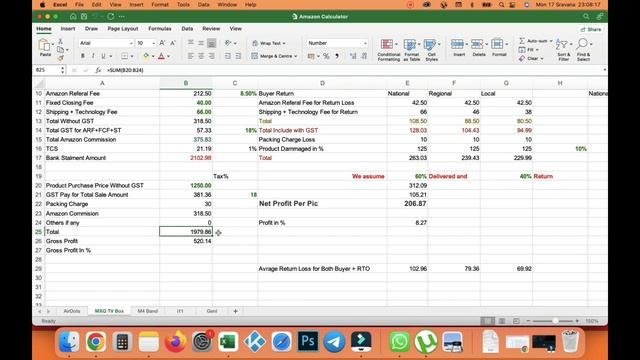Toggle middle vertical alignment
This screenshot has height=360, width=640.
(201, 43)
